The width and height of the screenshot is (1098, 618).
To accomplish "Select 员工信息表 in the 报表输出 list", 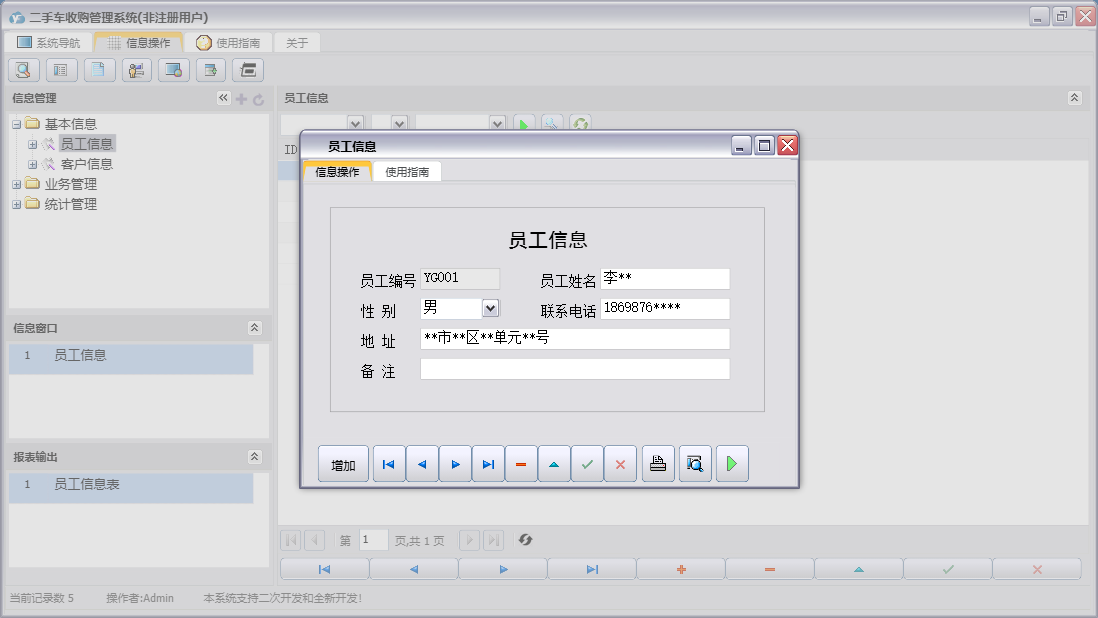I will click(x=87, y=484).
